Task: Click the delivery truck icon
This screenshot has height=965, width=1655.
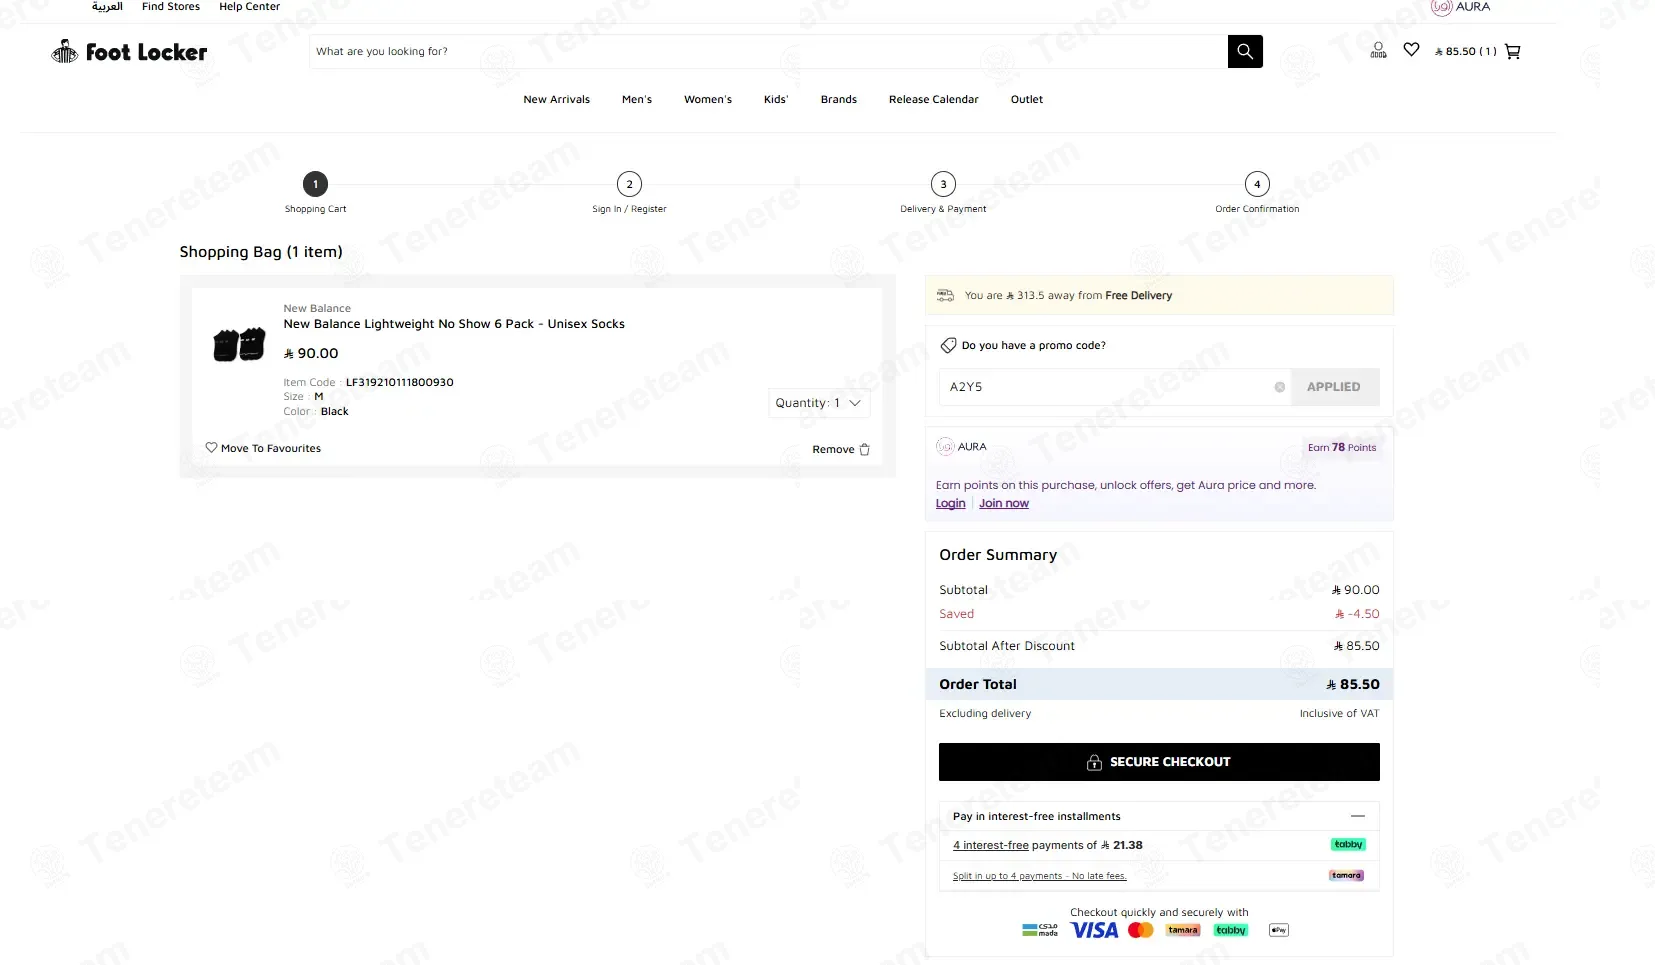Action: click(x=945, y=295)
